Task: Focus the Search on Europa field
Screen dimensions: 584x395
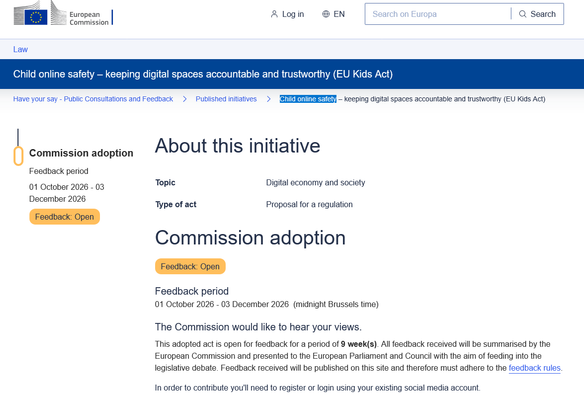Action: (x=438, y=14)
